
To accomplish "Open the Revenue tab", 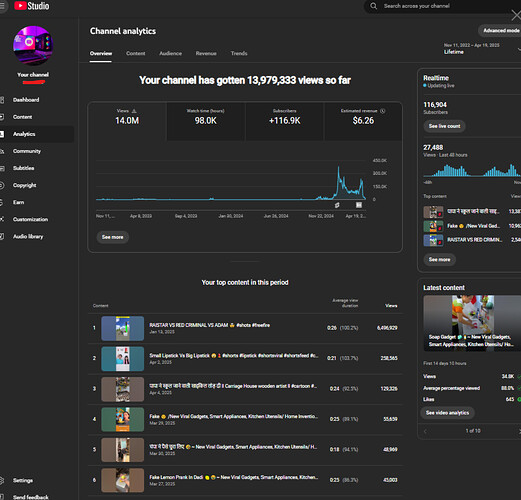I will click(206, 53).
